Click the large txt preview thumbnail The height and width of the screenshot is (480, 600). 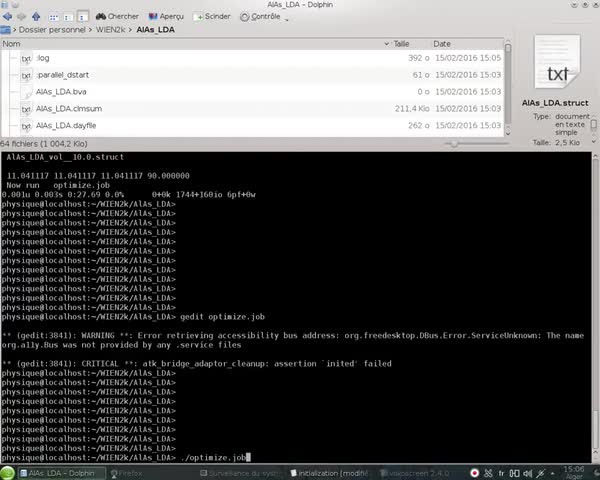point(557,62)
